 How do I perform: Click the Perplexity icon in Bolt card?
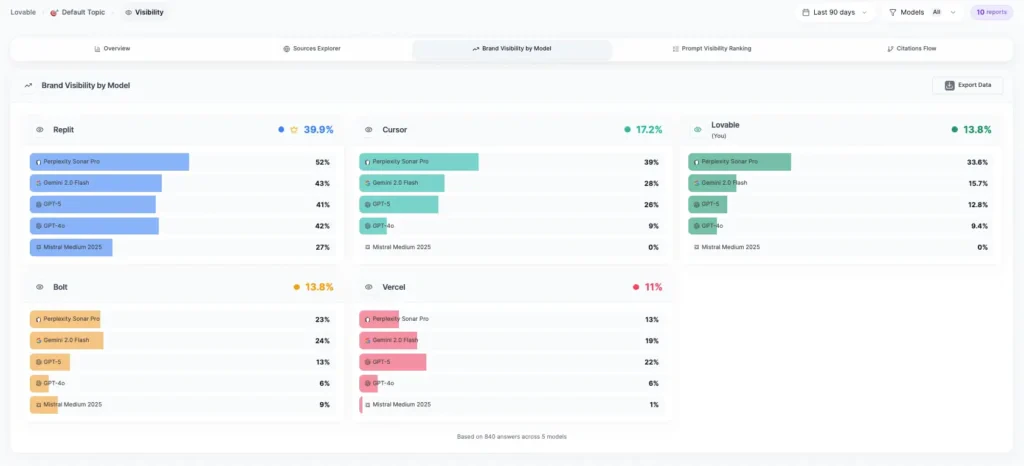[x=39, y=319]
